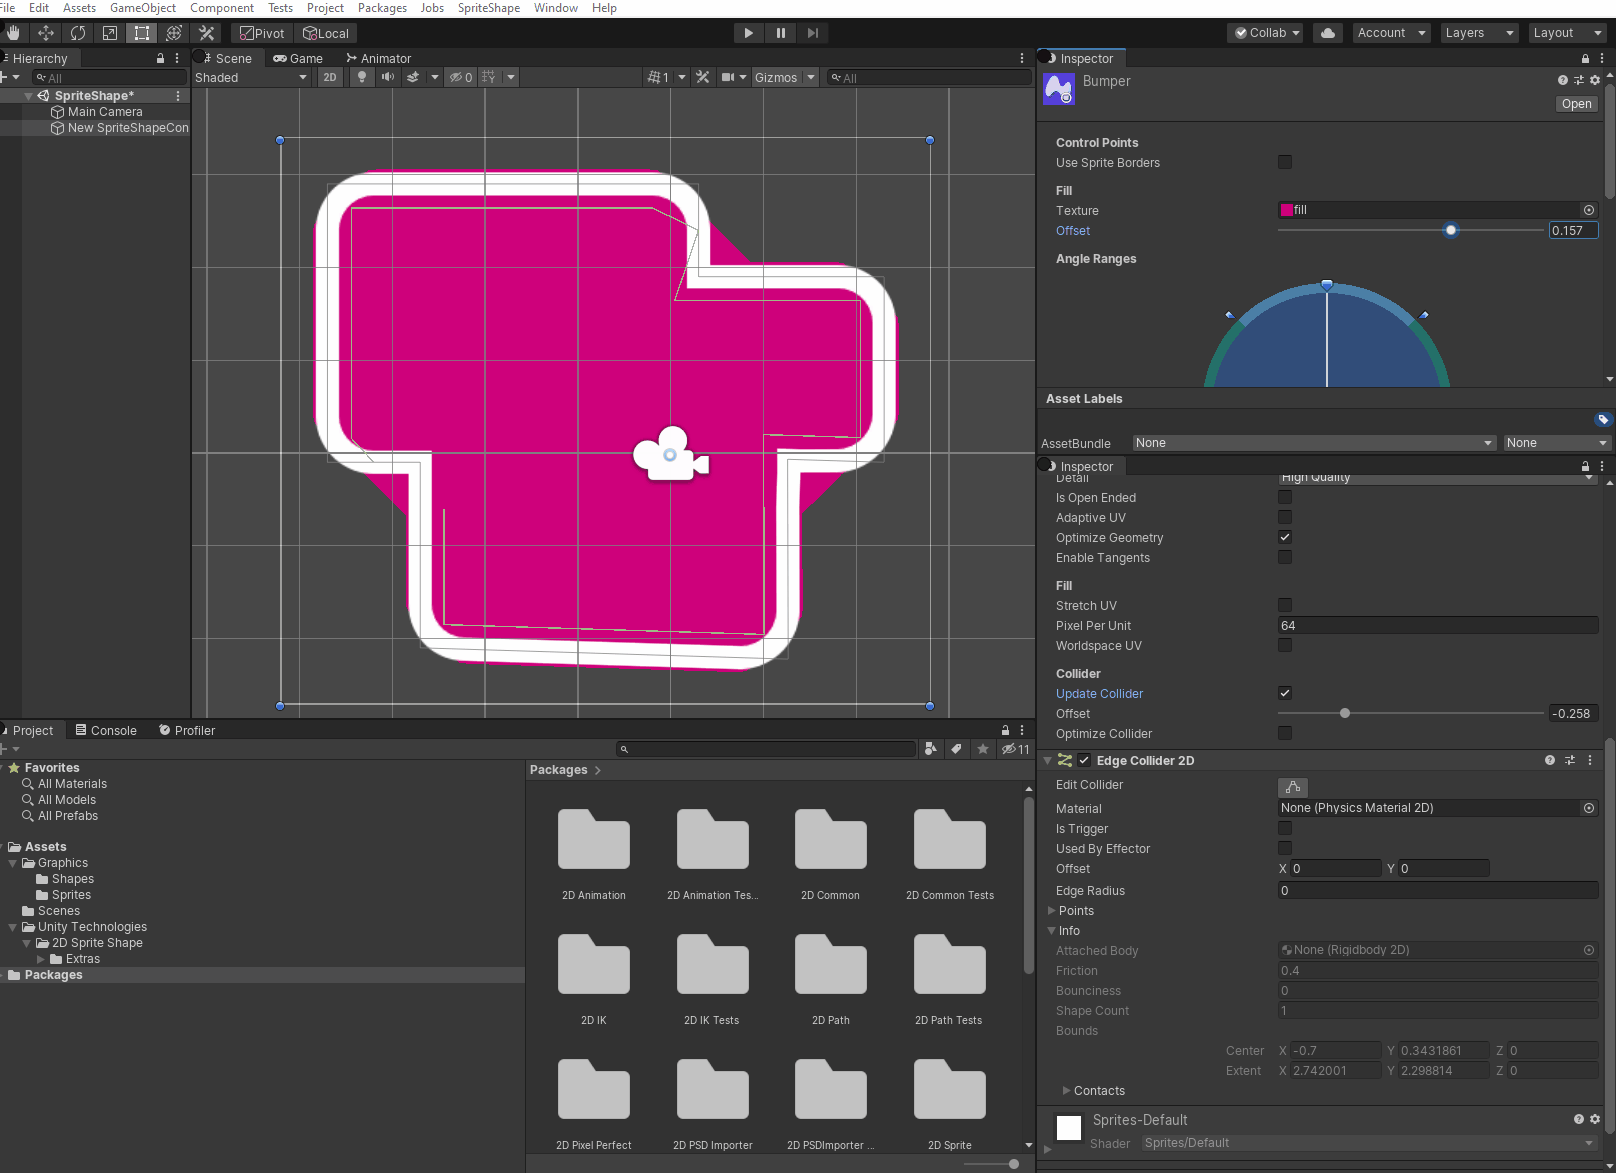Viewport: 1616px width, 1173px height.
Task: Select the Hand tool
Action: (x=13, y=33)
